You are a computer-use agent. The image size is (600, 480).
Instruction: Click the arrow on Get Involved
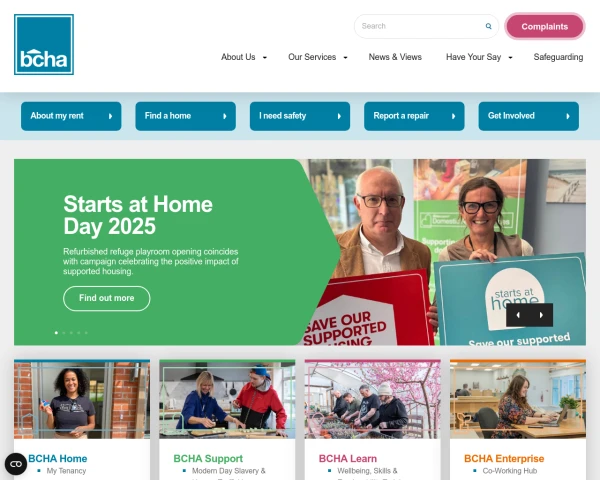pyautogui.click(x=568, y=116)
